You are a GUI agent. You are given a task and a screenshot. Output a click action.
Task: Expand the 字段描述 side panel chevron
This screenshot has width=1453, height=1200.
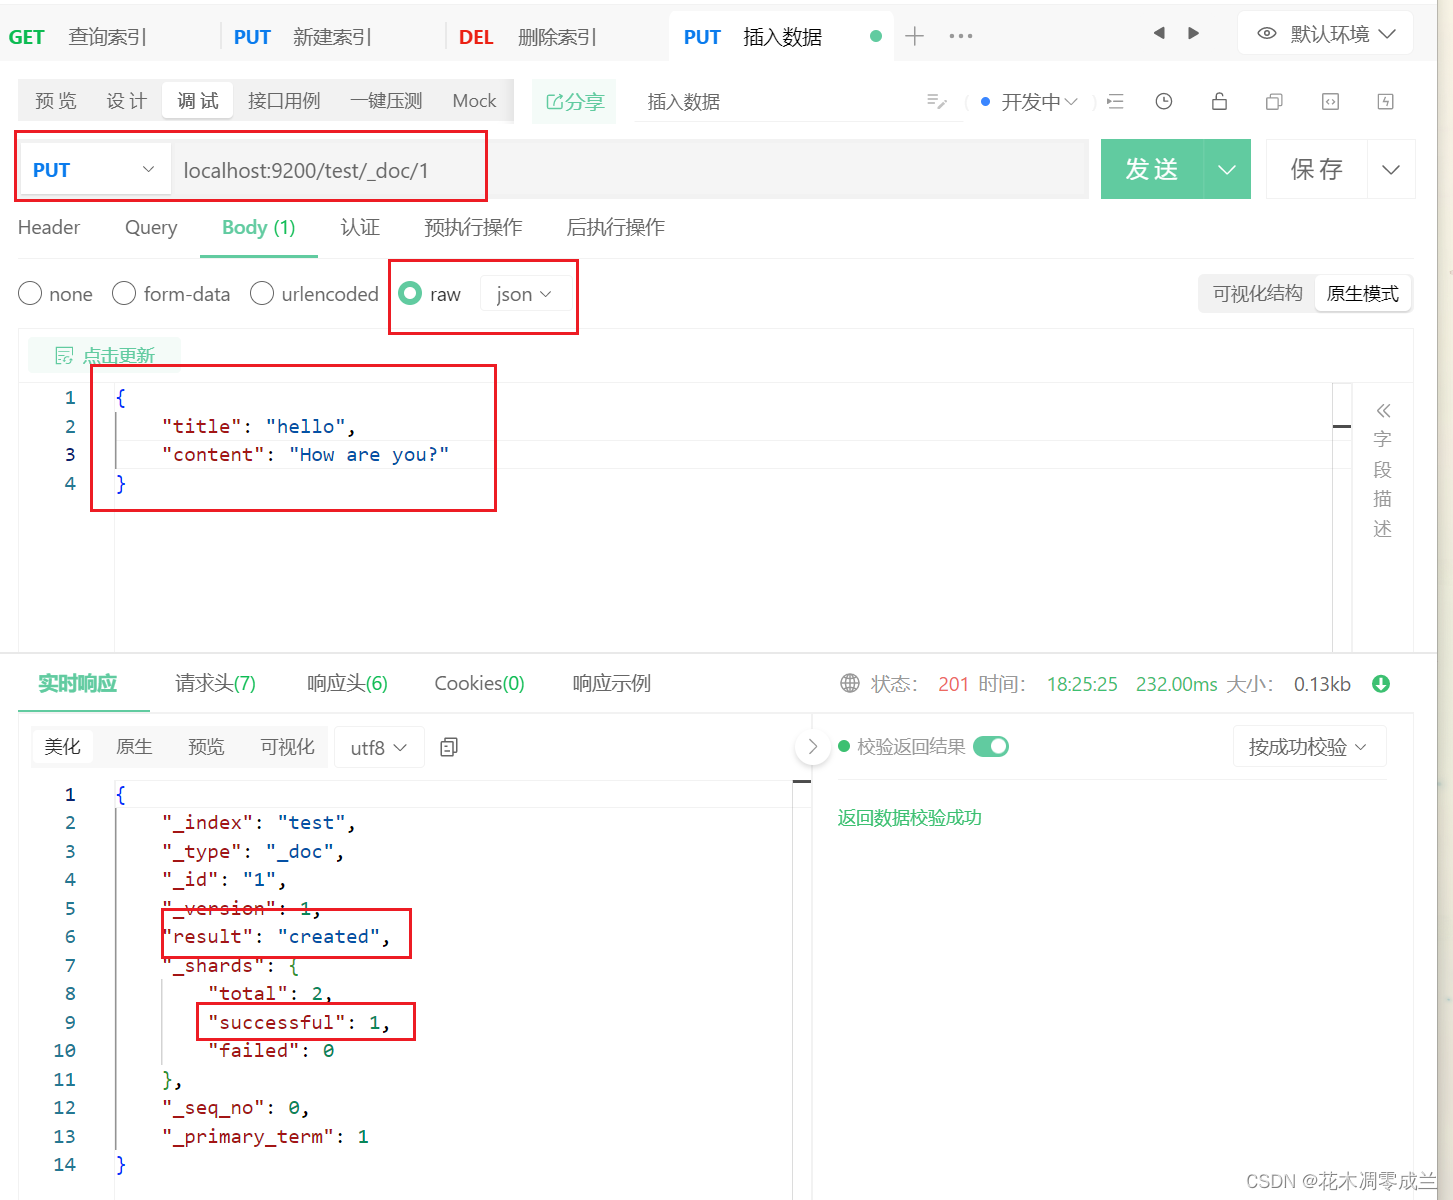coord(1383,410)
